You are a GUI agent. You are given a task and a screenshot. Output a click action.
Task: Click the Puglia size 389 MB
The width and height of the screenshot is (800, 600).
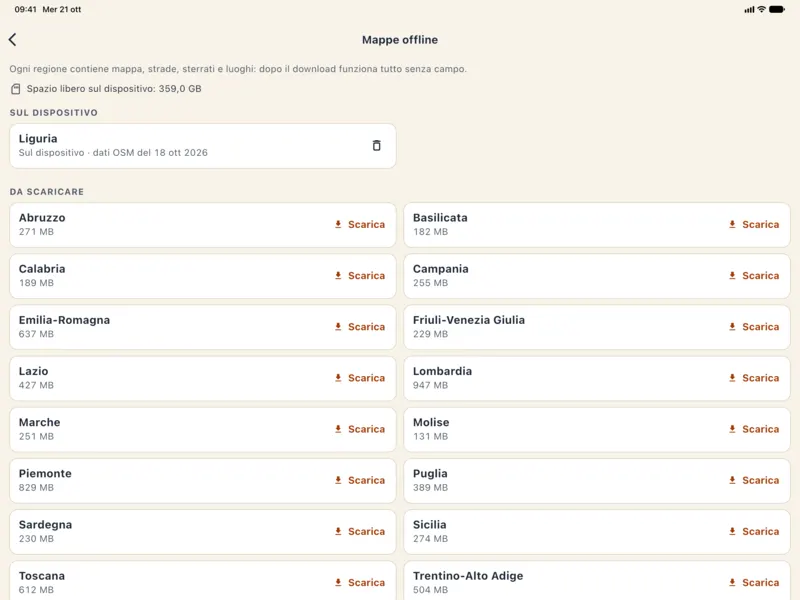click(x=431, y=487)
